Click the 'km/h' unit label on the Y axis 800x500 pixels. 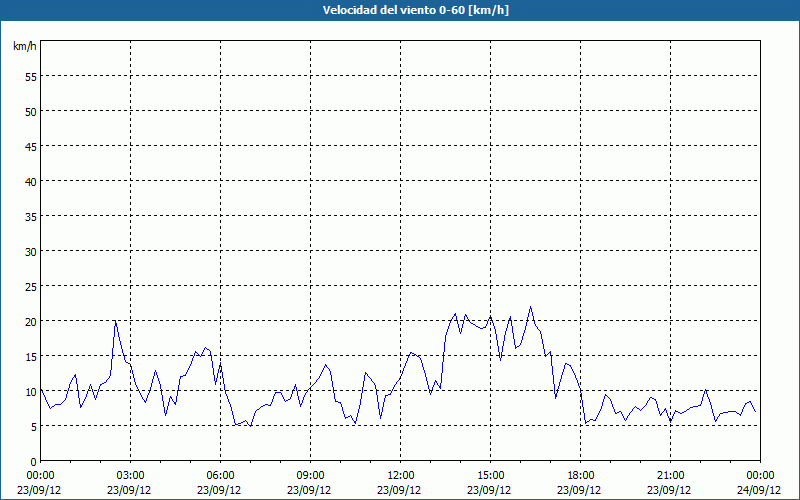tap(25, 46)
